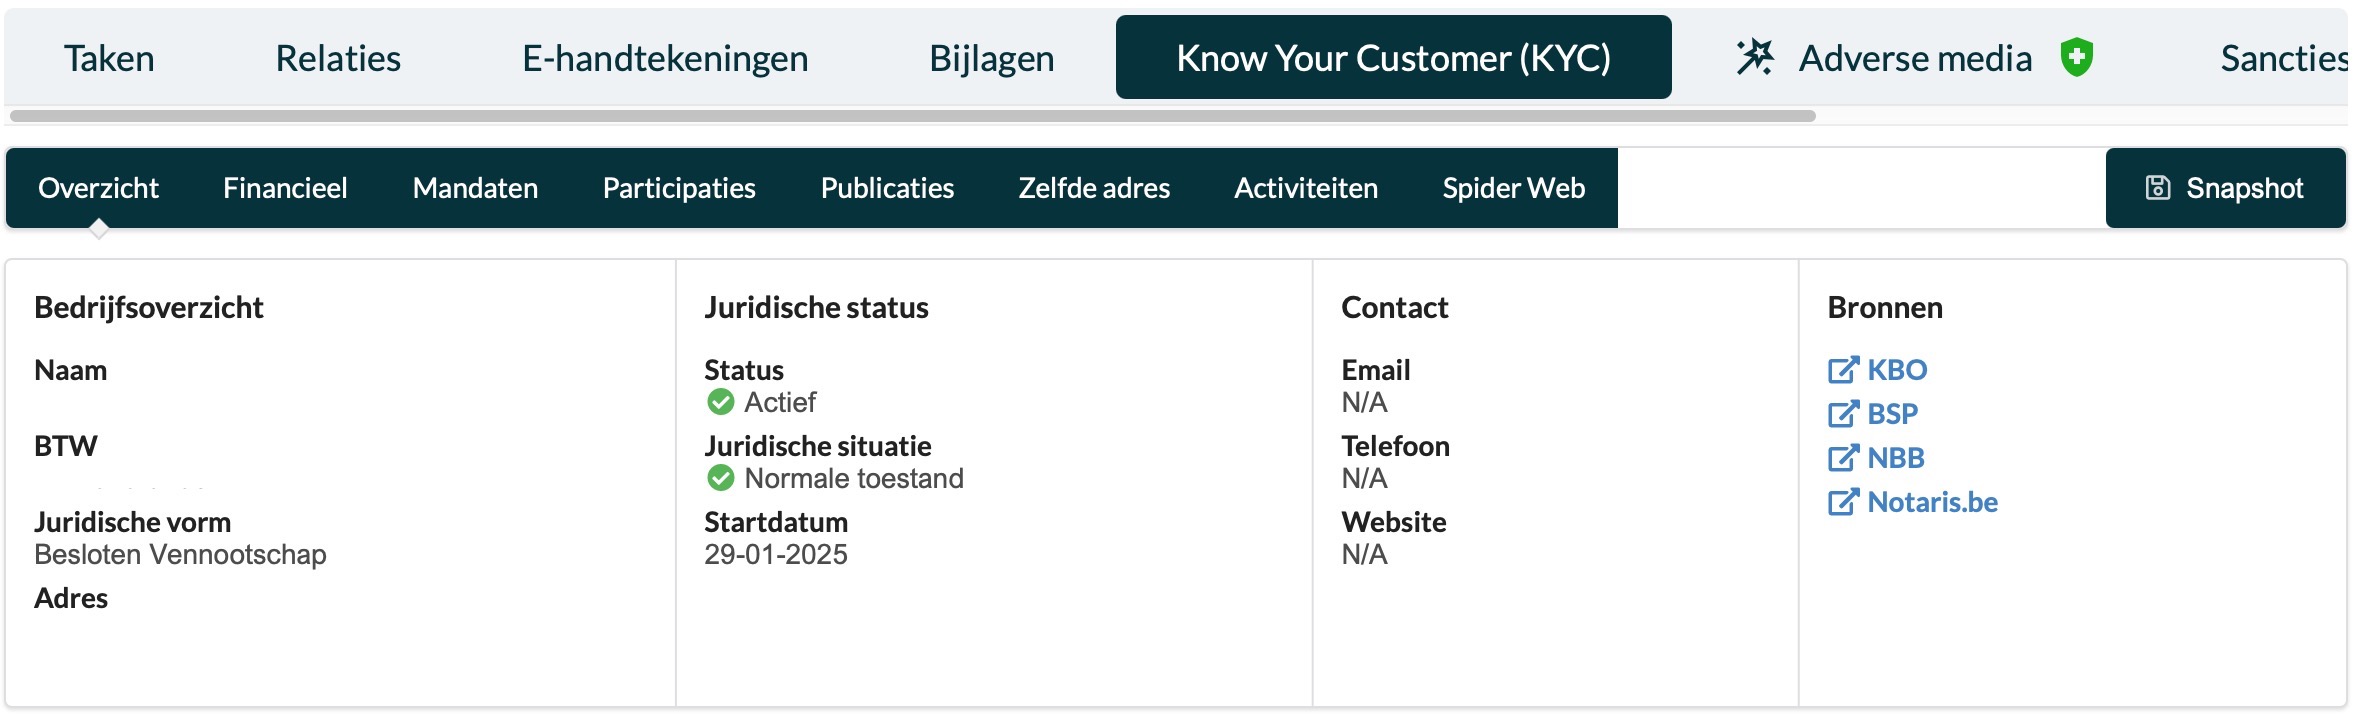
Task: Open the Mandaten sub-tab
Action: (475, 188)
